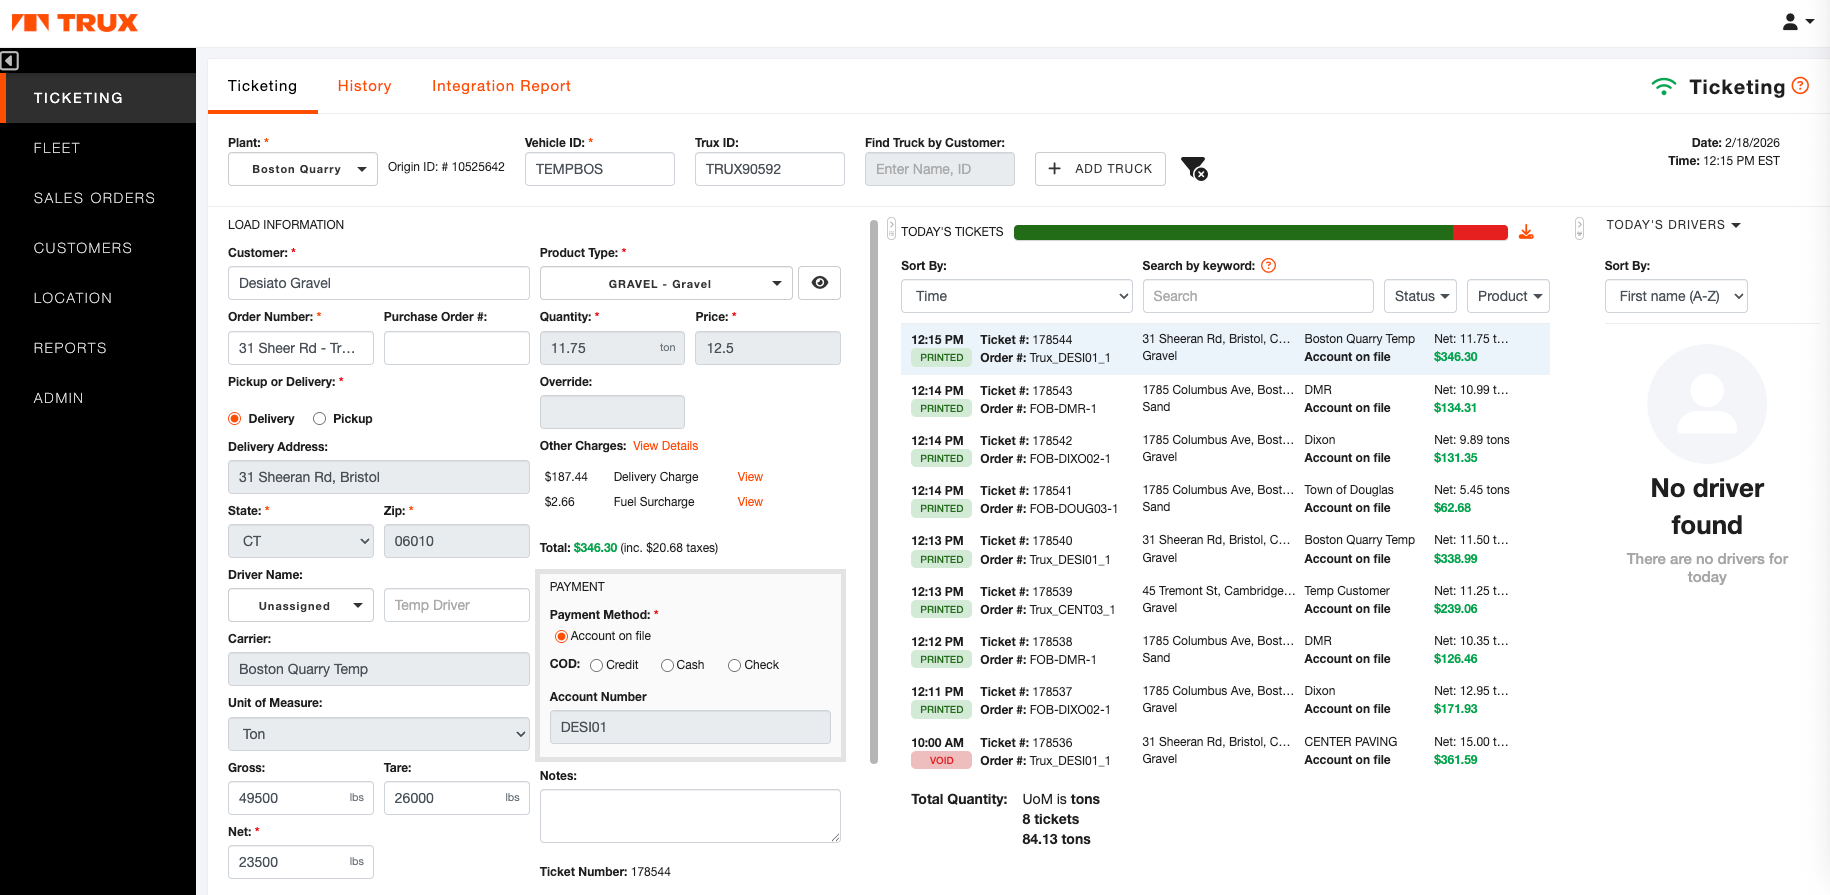Collapse the Today's Tickets panel handle
Viewport: 1830px width, 895px height.
coord(891,229)
